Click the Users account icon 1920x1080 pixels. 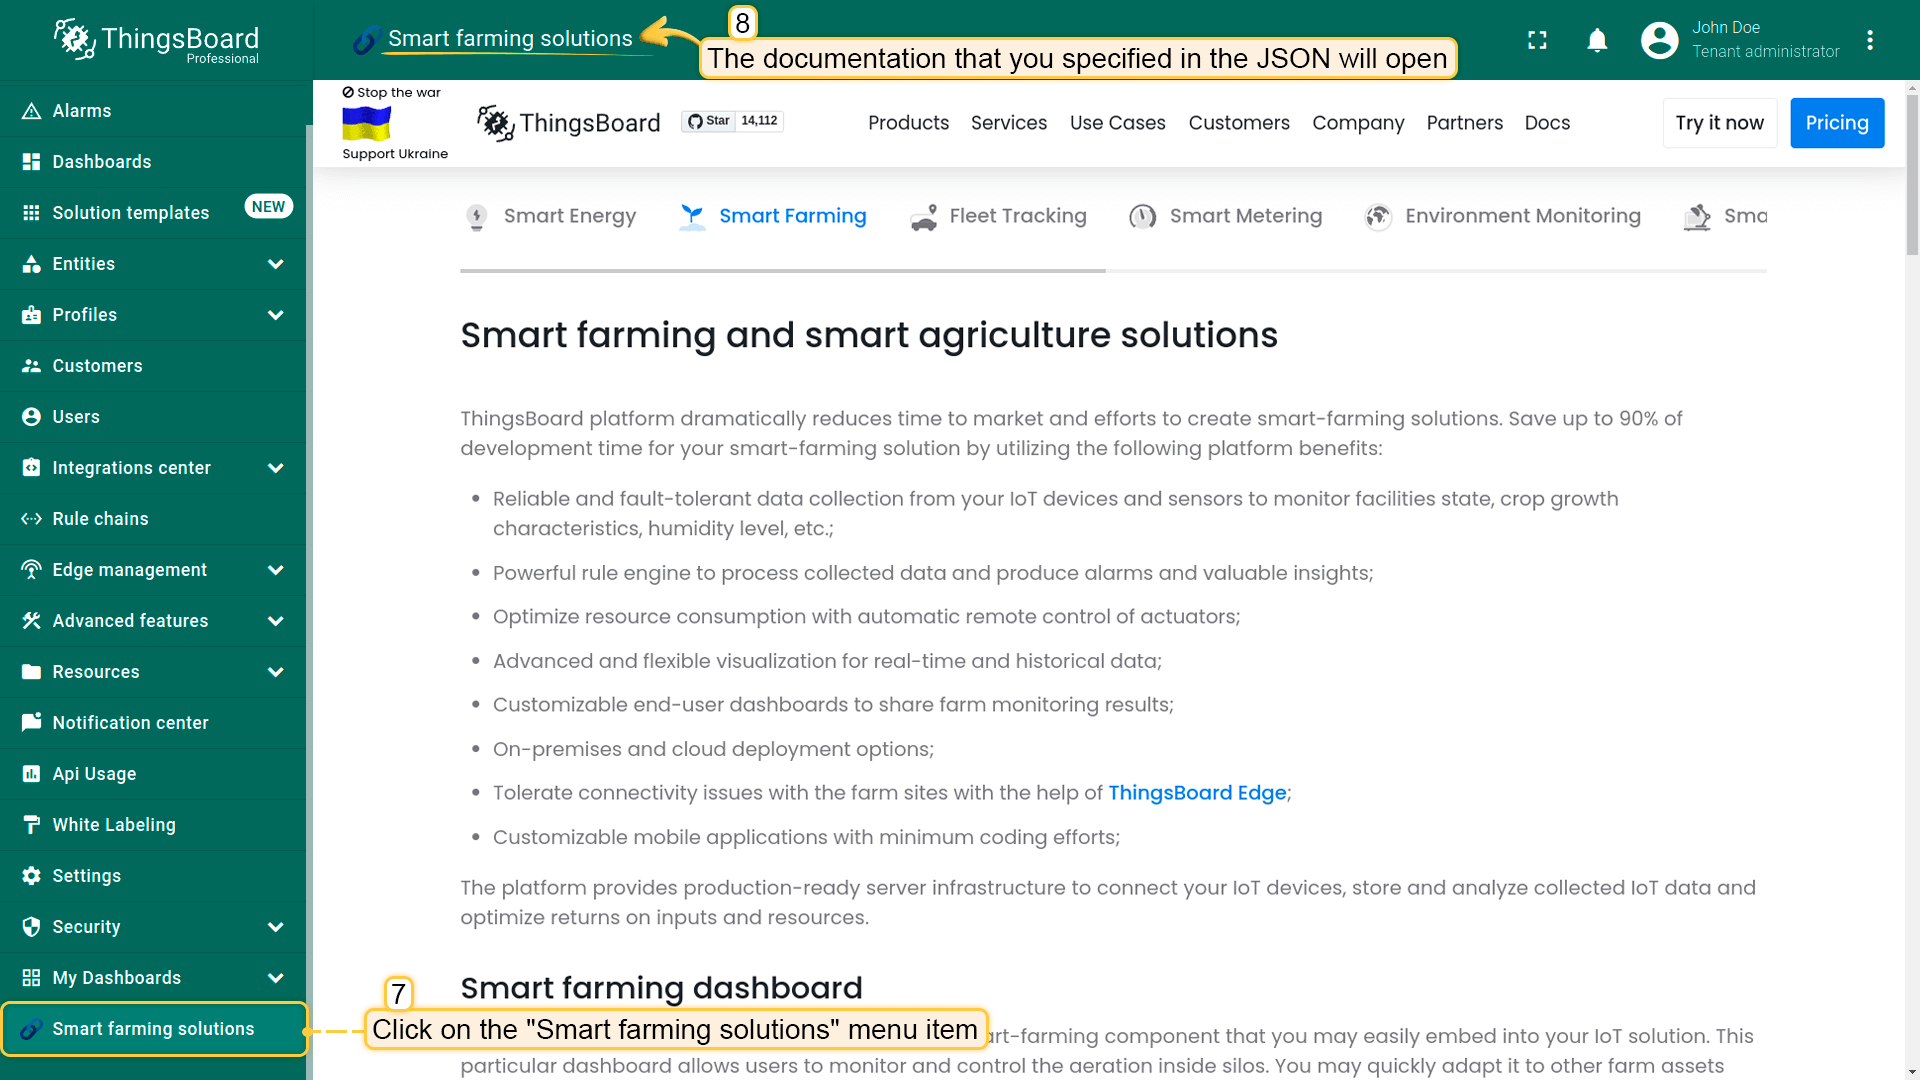click(31, 417)
